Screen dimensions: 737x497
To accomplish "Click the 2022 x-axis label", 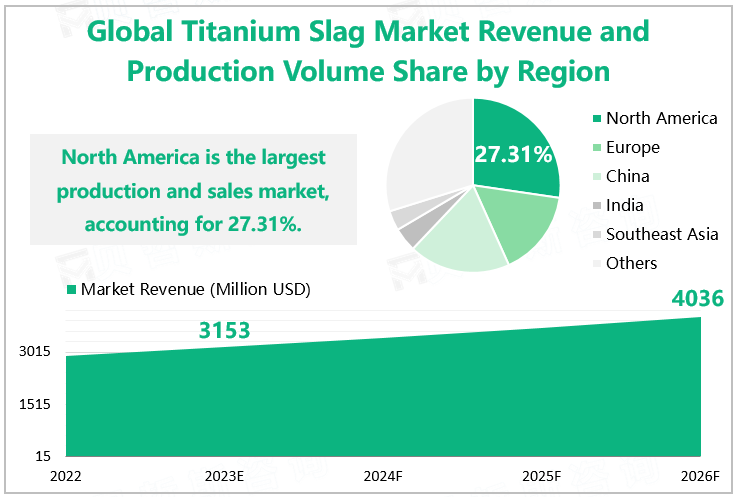I will (x=66, y=475).
